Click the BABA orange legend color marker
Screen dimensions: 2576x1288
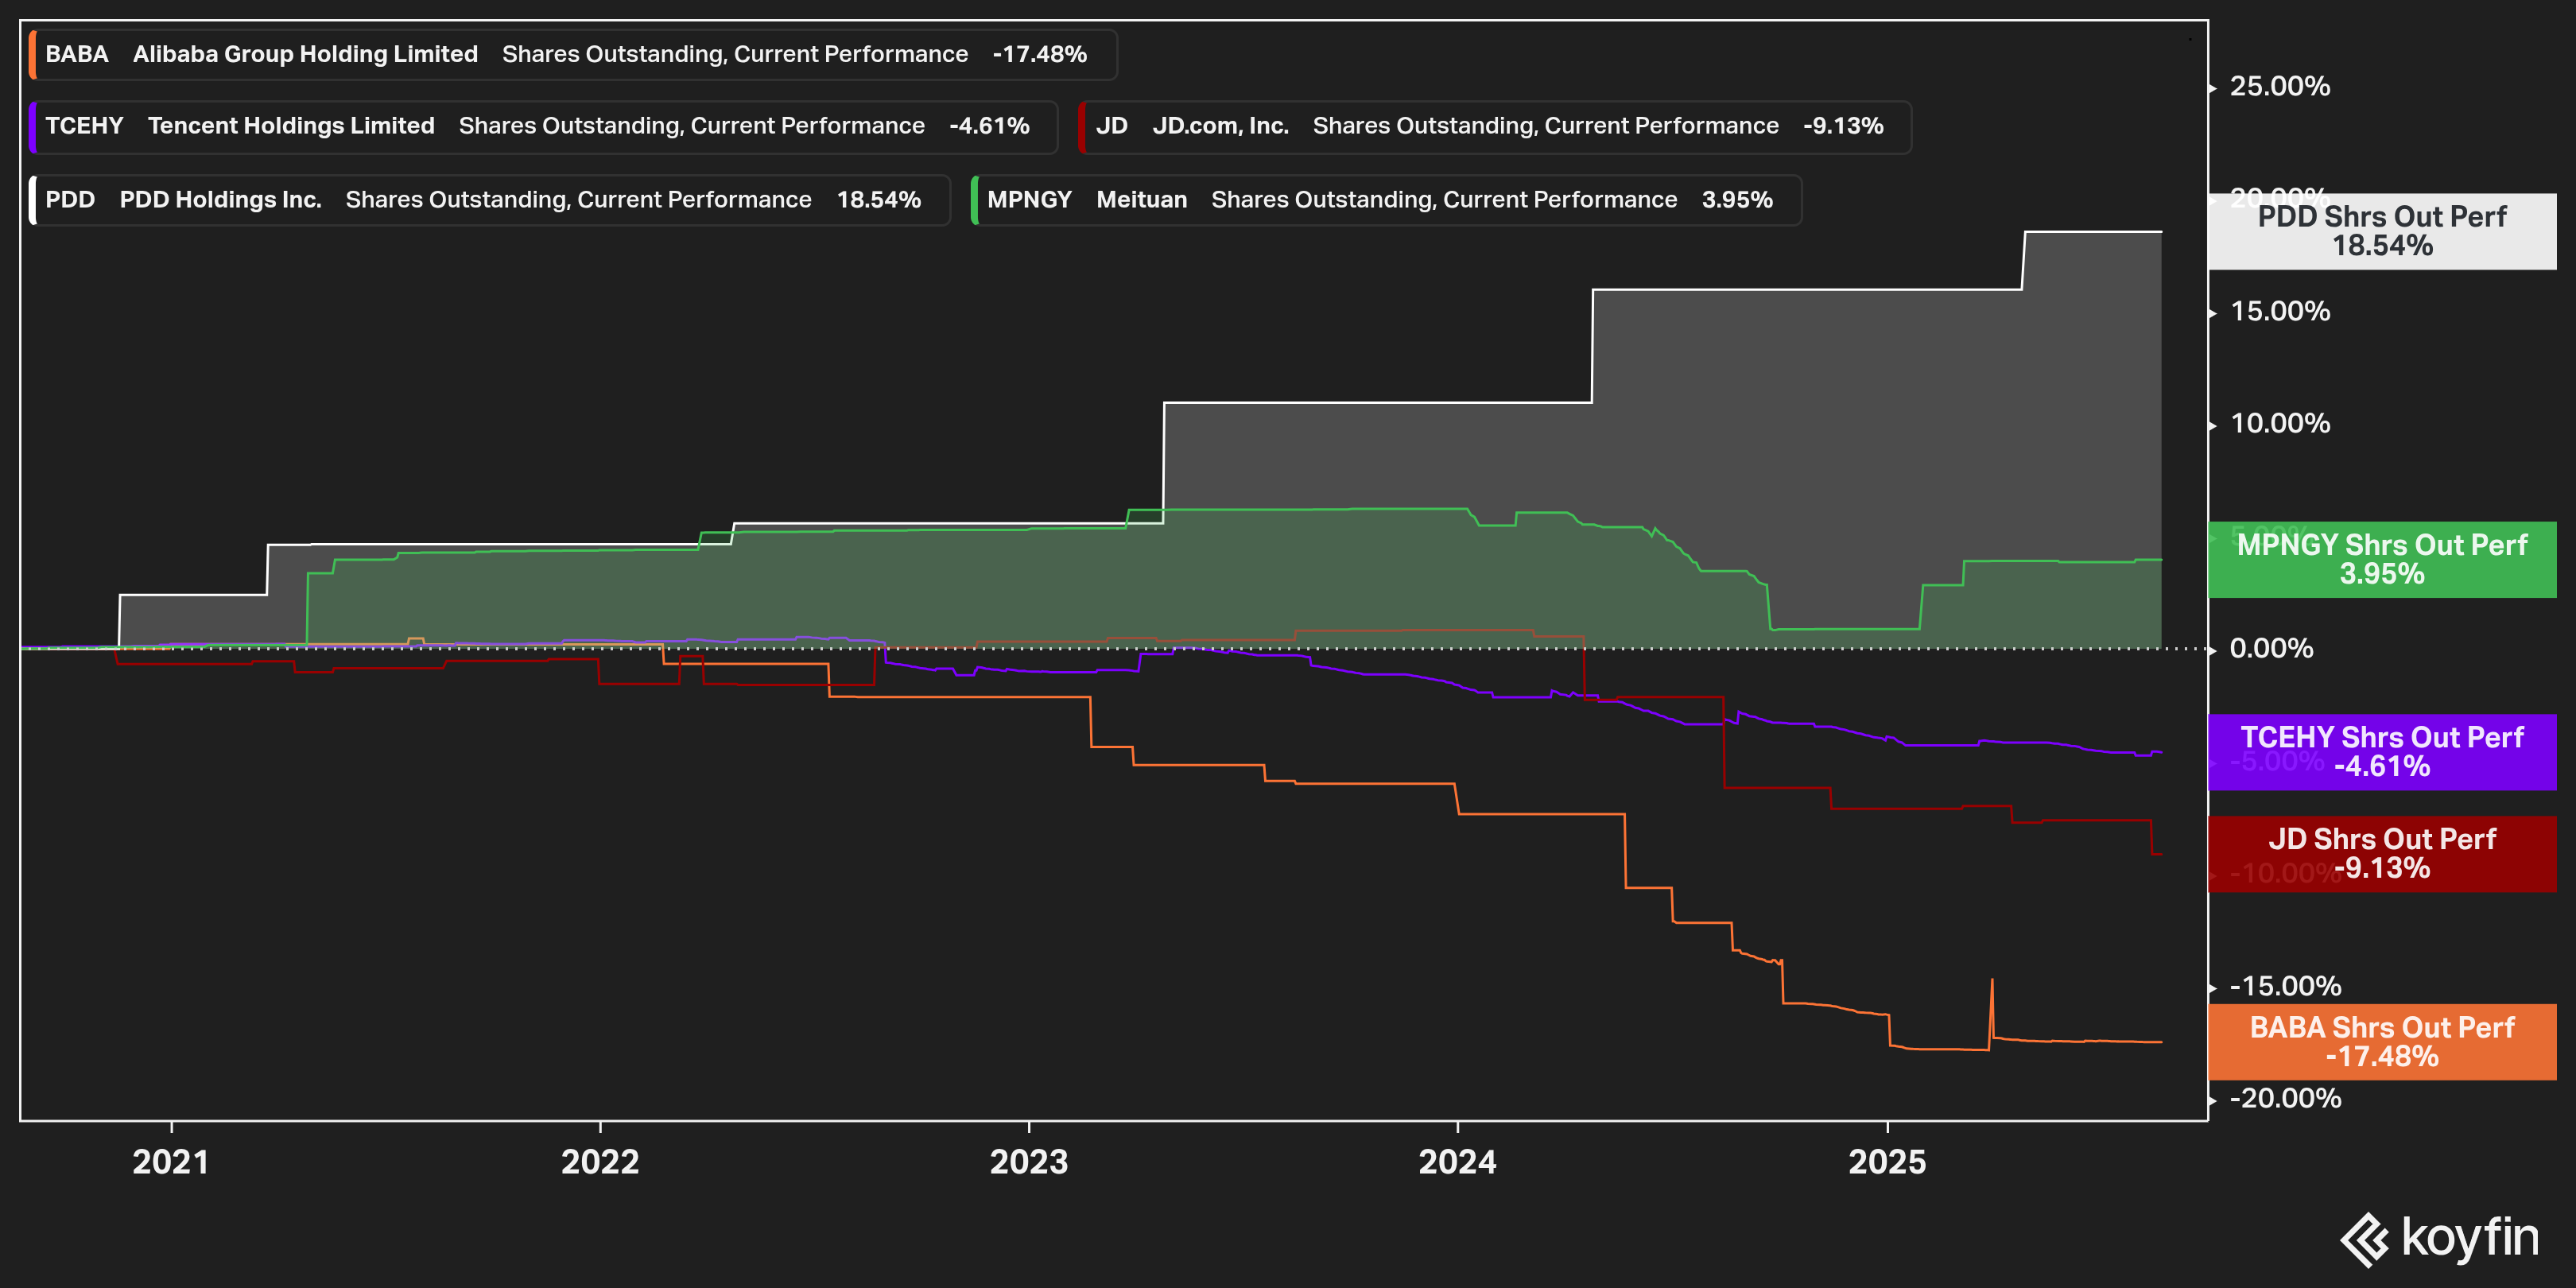[x=33, y=54]
